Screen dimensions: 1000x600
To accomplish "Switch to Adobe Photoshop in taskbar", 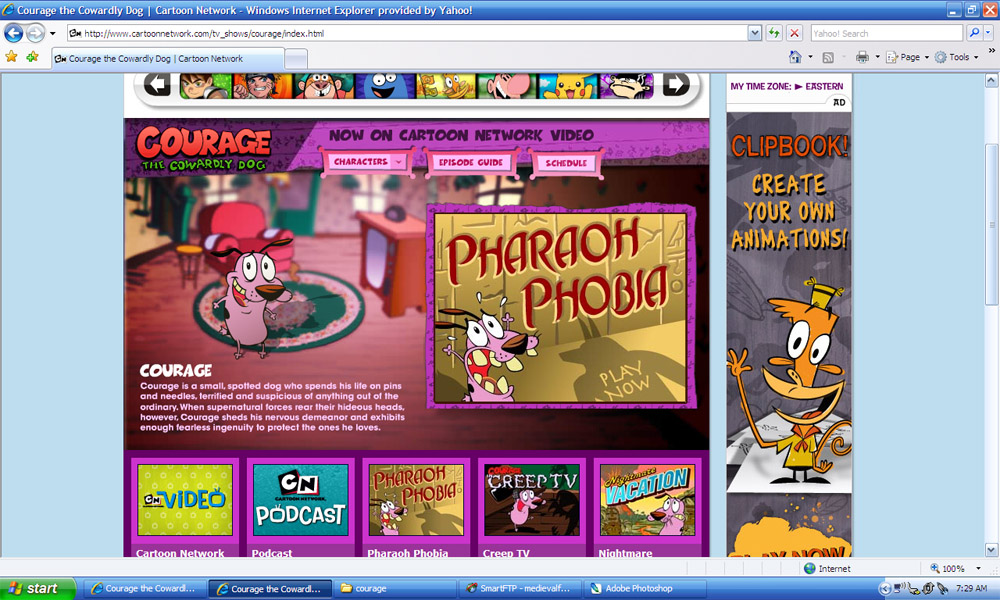I will coord(644,589).
